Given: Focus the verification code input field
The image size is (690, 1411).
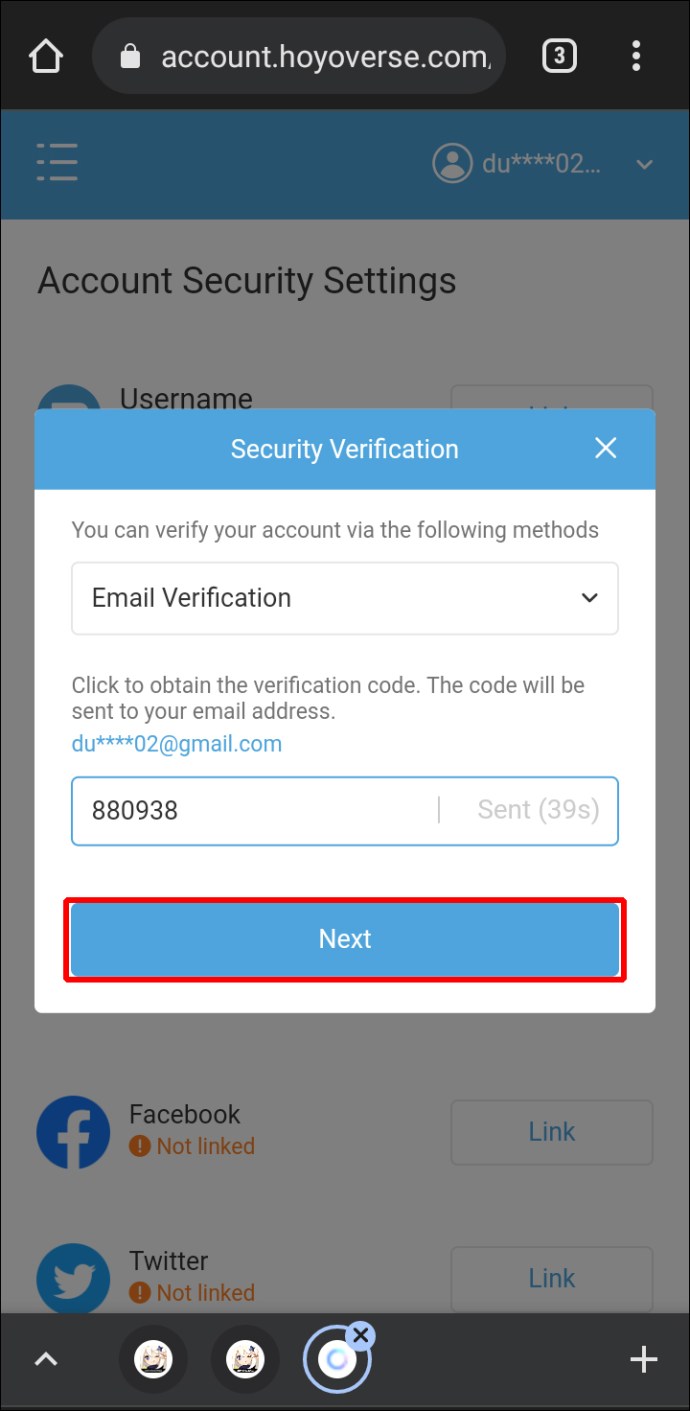Looking at the screenshot, I should coord(255,810).
